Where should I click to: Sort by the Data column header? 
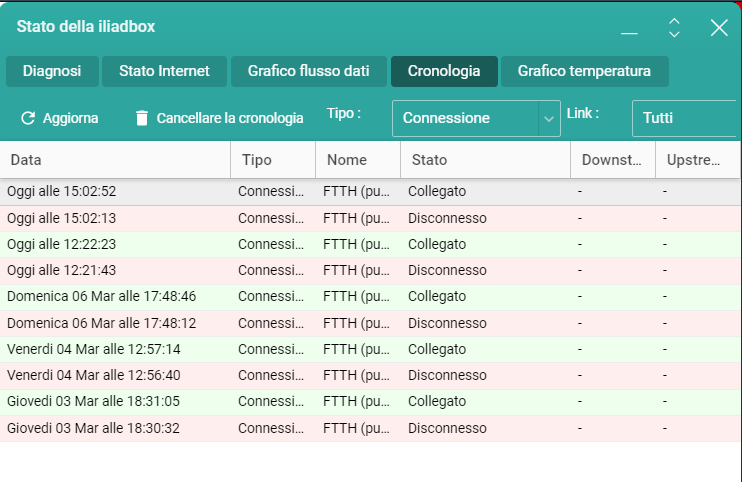(115, 160)
